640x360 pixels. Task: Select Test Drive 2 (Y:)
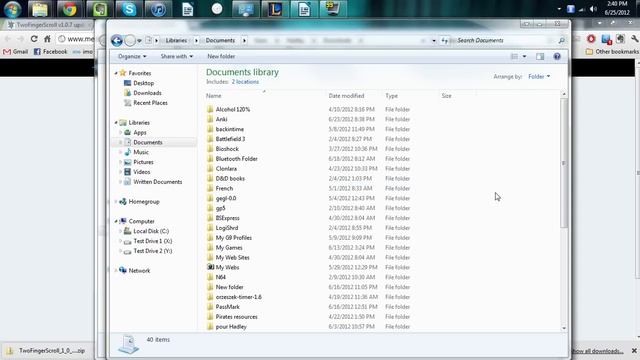pyautogui.click(x=153, y=251)
